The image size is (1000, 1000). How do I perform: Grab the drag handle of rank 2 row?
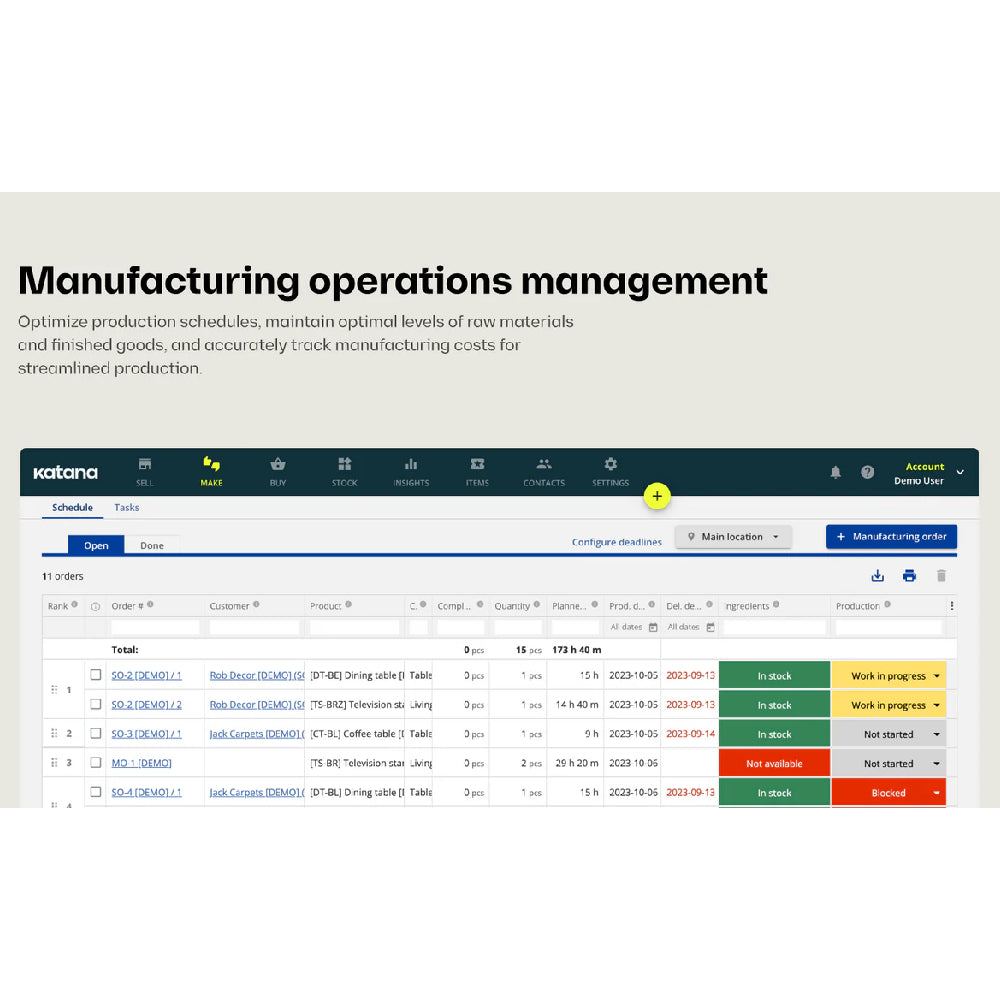pyautogui.click(x=54, y=733)
